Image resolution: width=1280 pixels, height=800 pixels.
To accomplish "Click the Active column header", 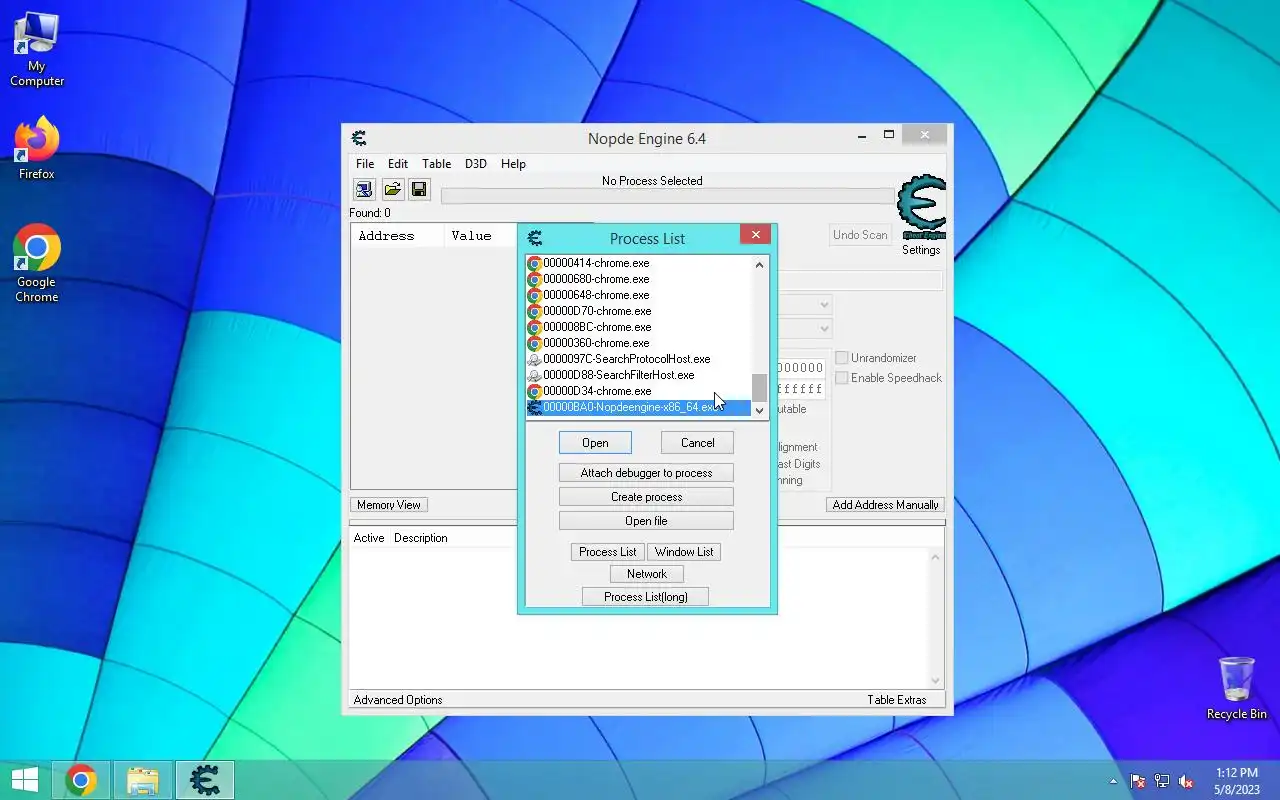I will pos(369,538).
